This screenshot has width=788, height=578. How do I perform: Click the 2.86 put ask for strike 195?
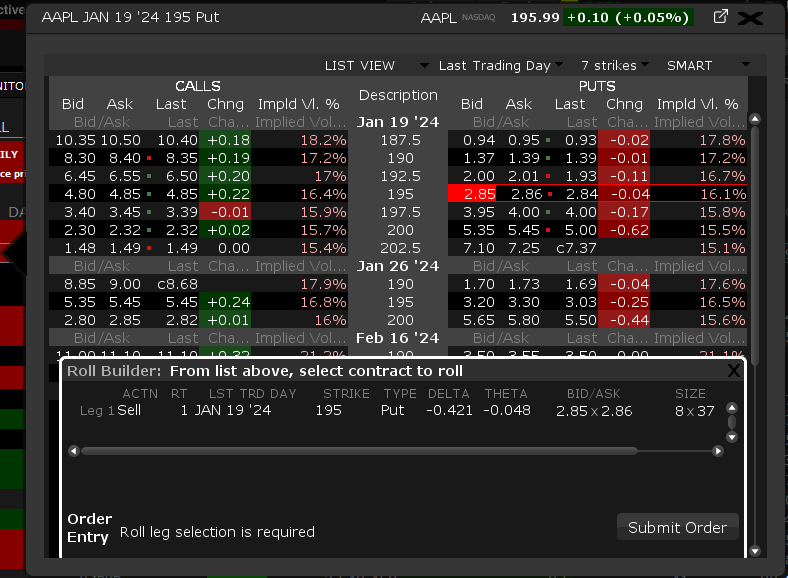pyautogui.click(x=527, y=194)
